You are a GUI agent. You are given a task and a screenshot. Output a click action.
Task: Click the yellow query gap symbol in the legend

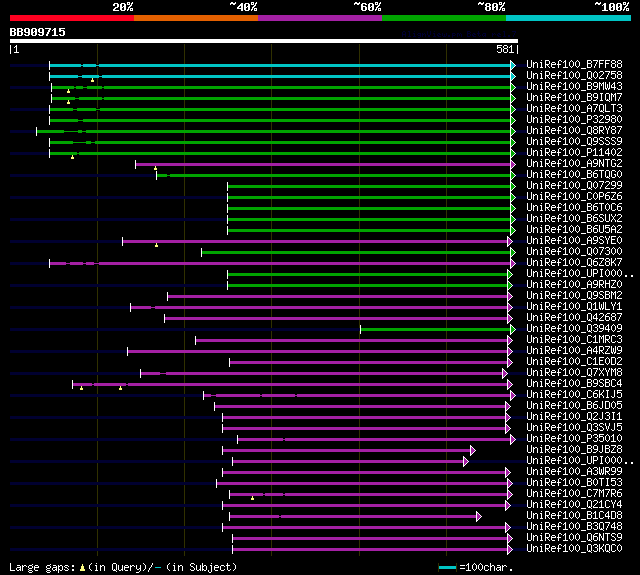[82, 567]
